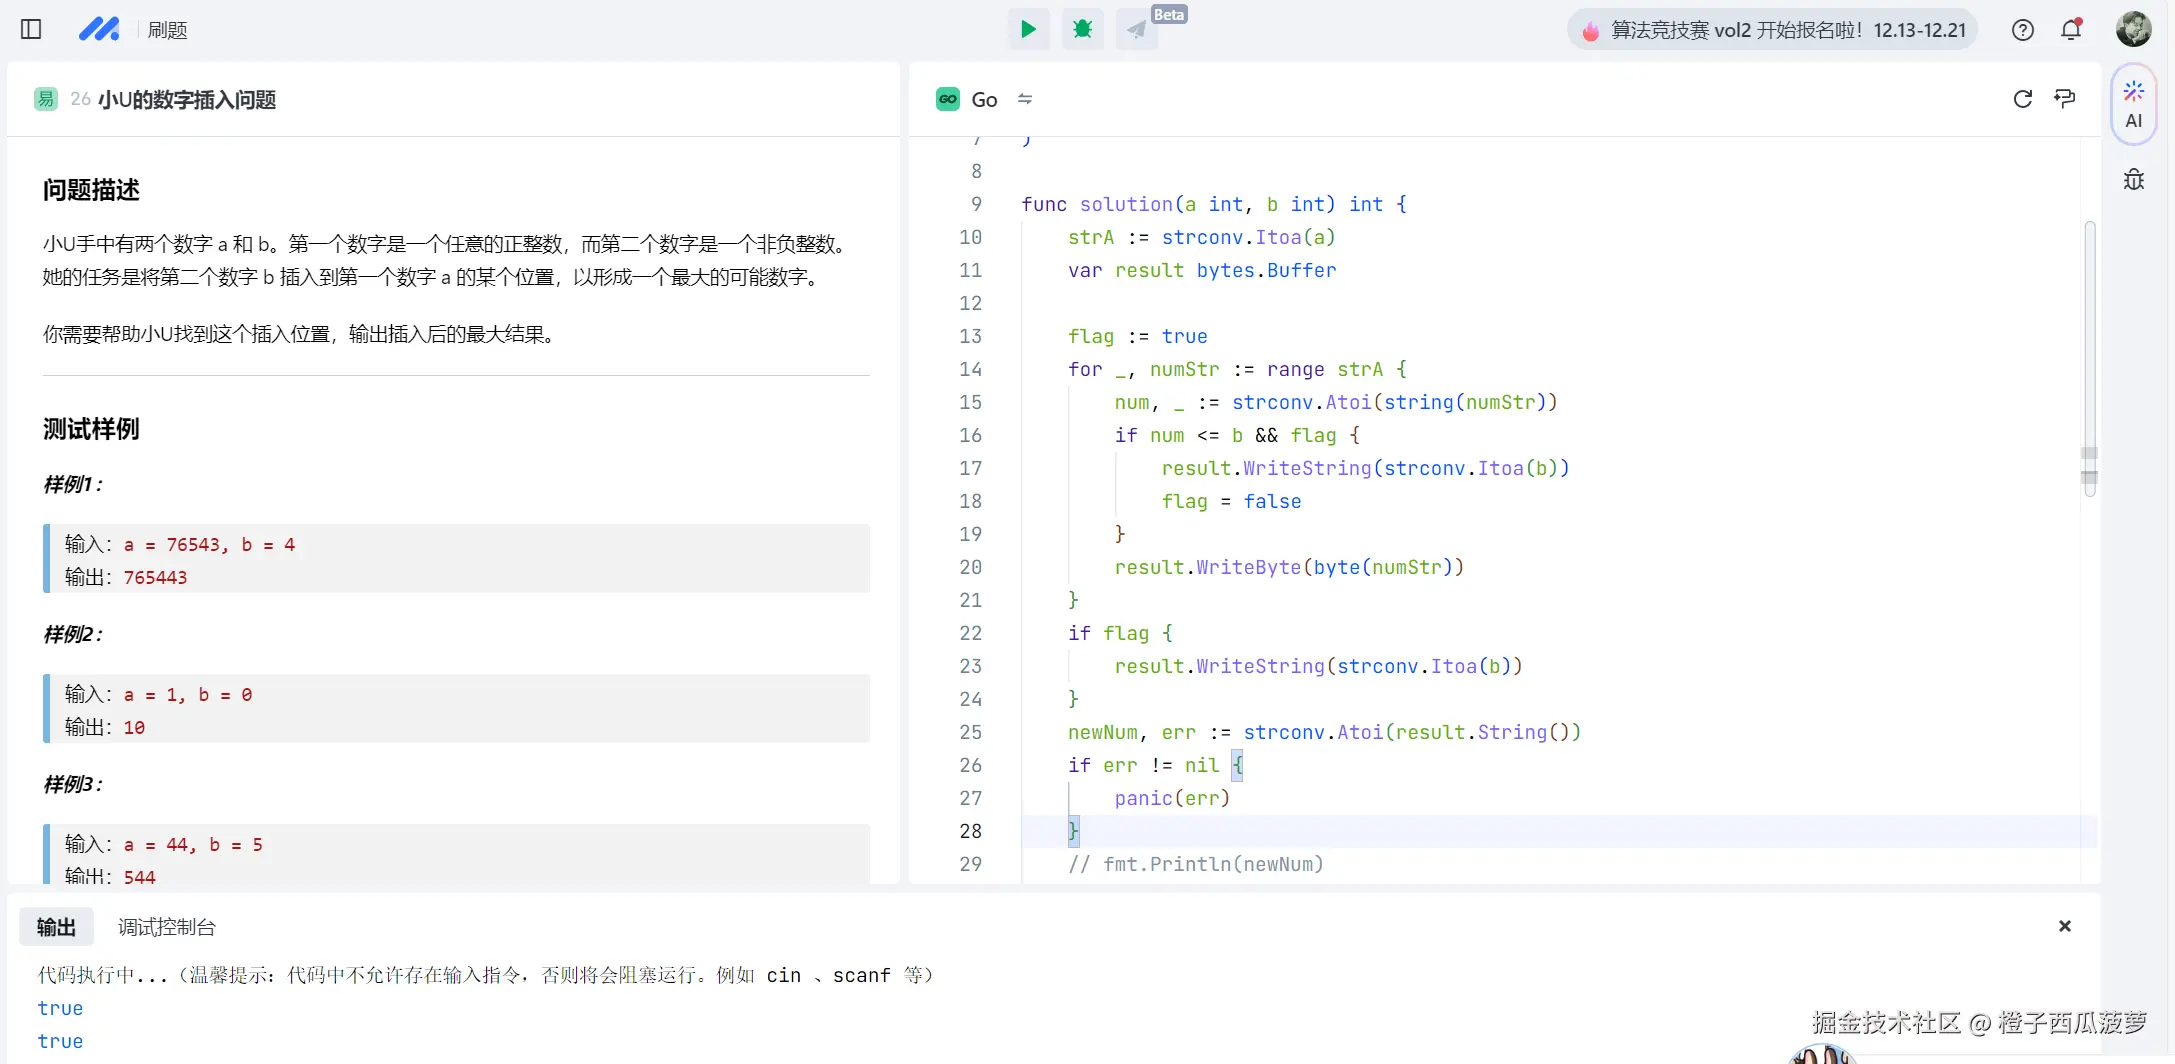
Task: Close the output console panel
Action: click(x=2064, y=926)
